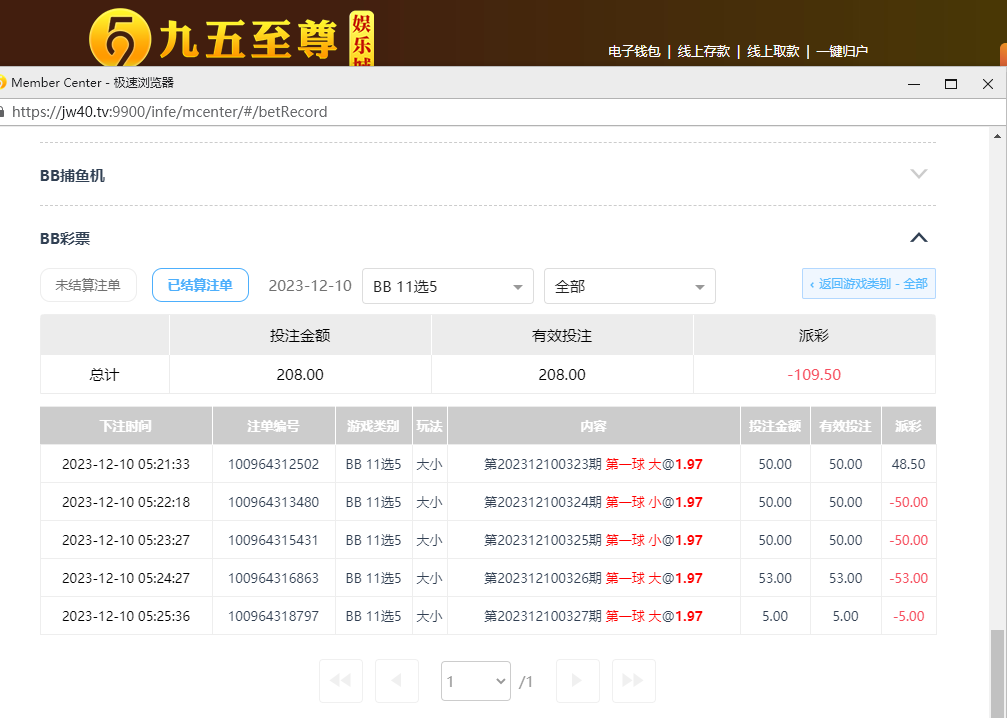Click total payout -109.50
Screen dimensions: 1007x718
tap(814, 374)
